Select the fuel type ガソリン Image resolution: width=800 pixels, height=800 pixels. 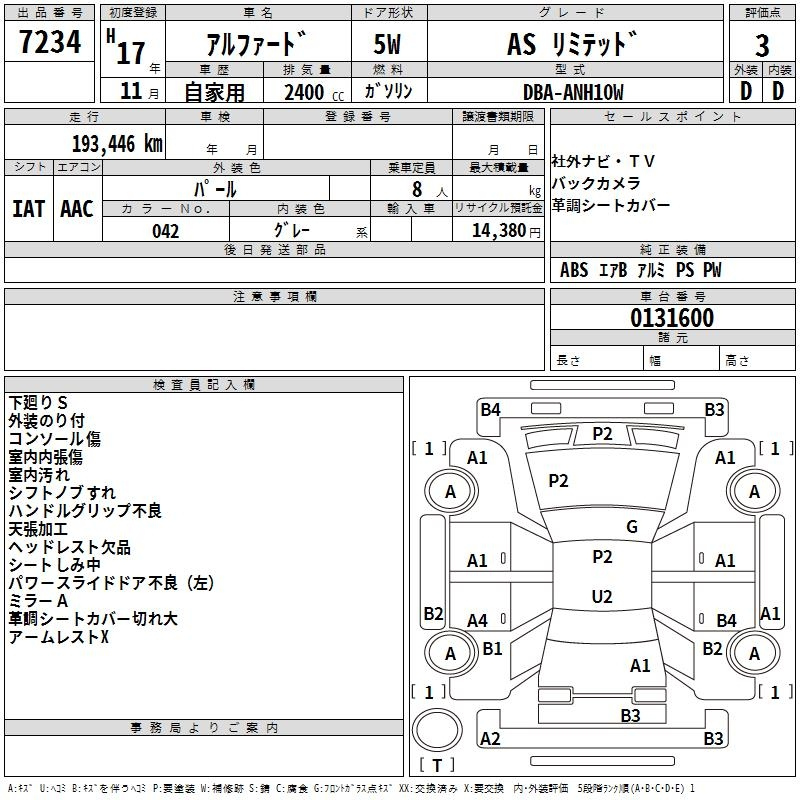388,91
